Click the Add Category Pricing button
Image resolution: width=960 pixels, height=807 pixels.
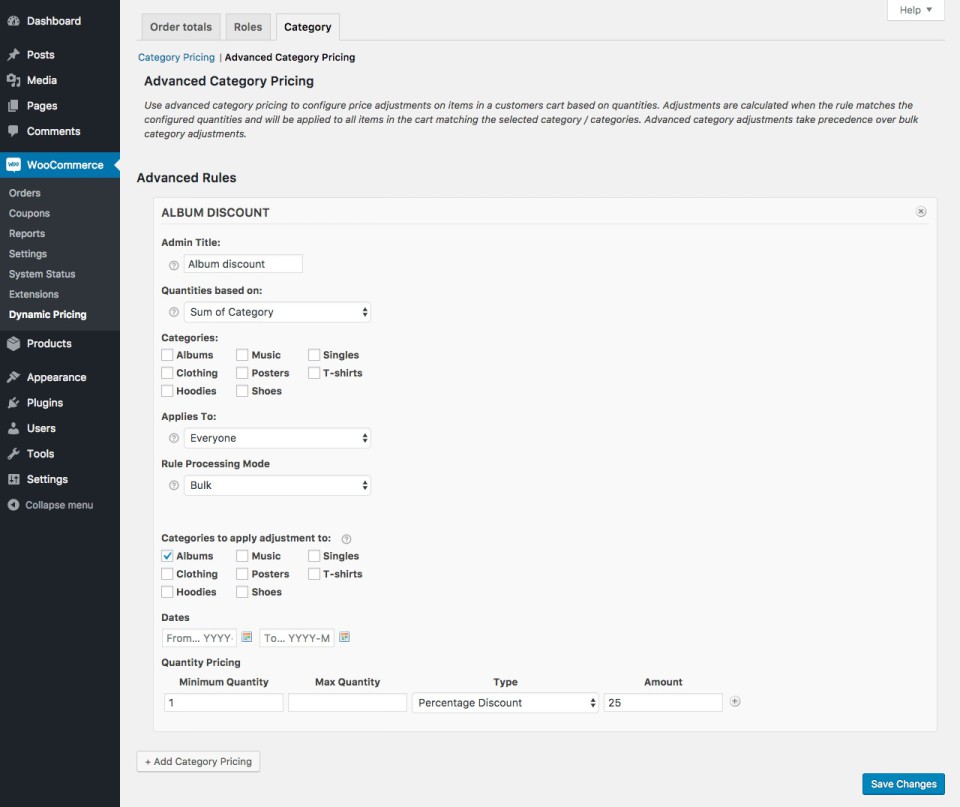[x=198, y=762]
